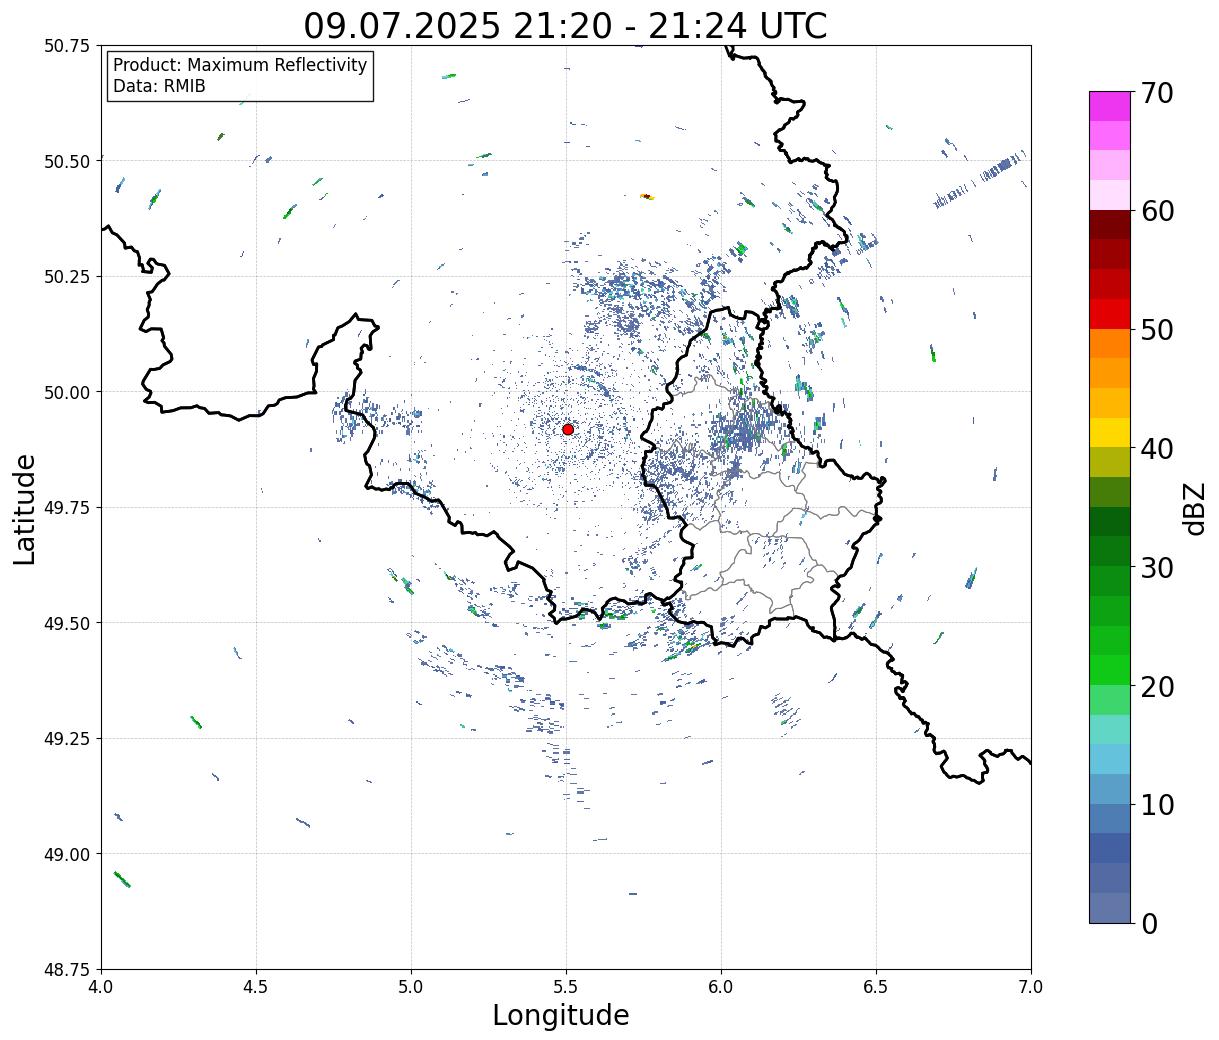Click the colorbar tick label 40
The image size is (1219, 1040).
point(1156,449)
